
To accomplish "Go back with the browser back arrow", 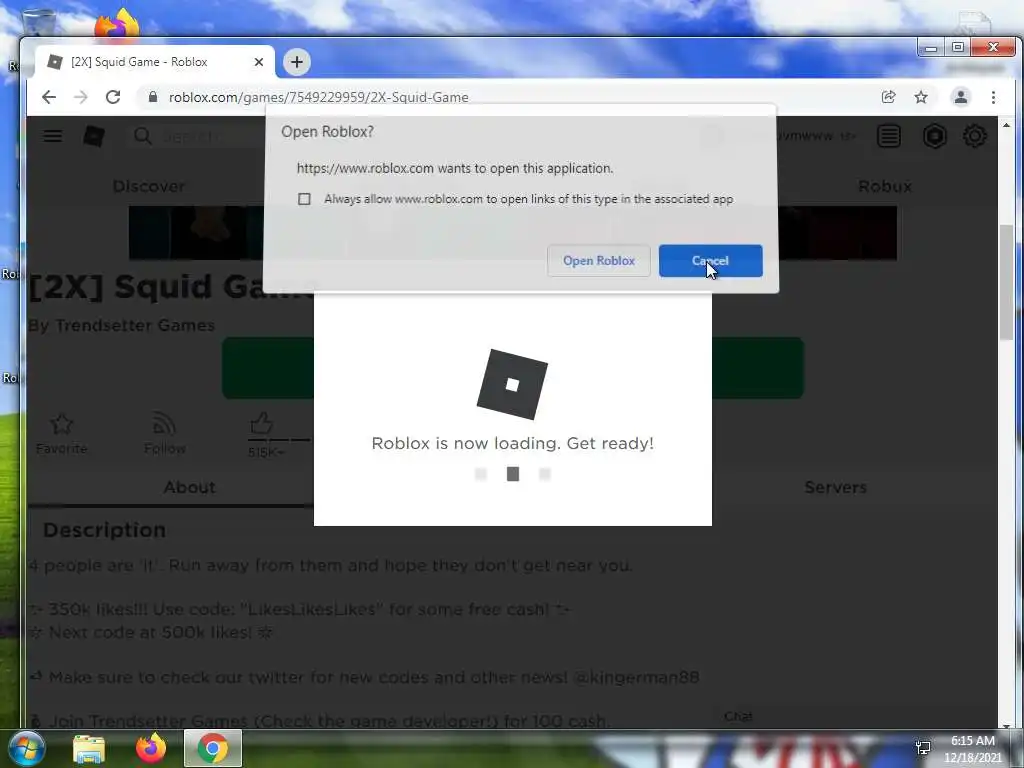I will (x=49, y=97).
